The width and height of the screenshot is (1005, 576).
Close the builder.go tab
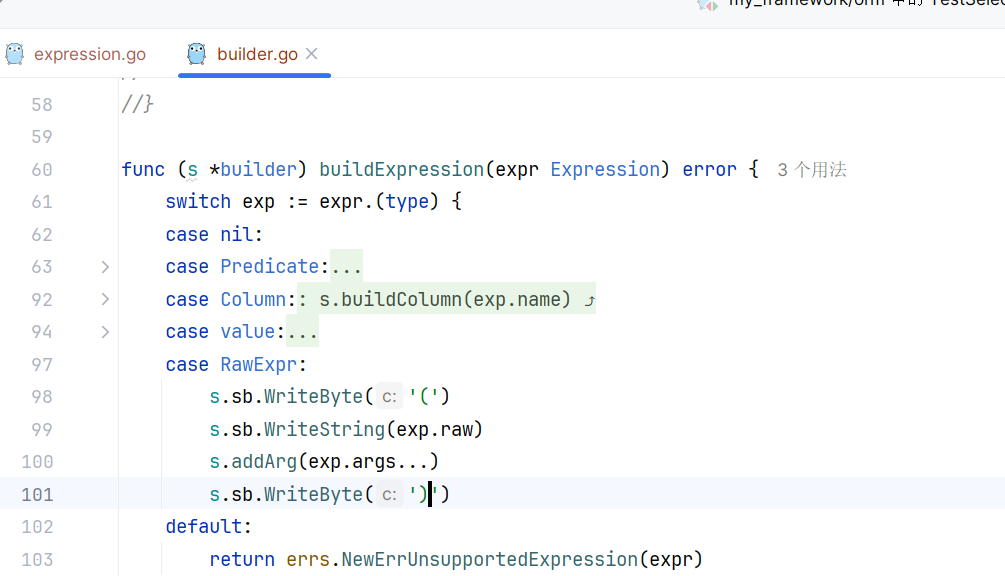tap(311, 54)
